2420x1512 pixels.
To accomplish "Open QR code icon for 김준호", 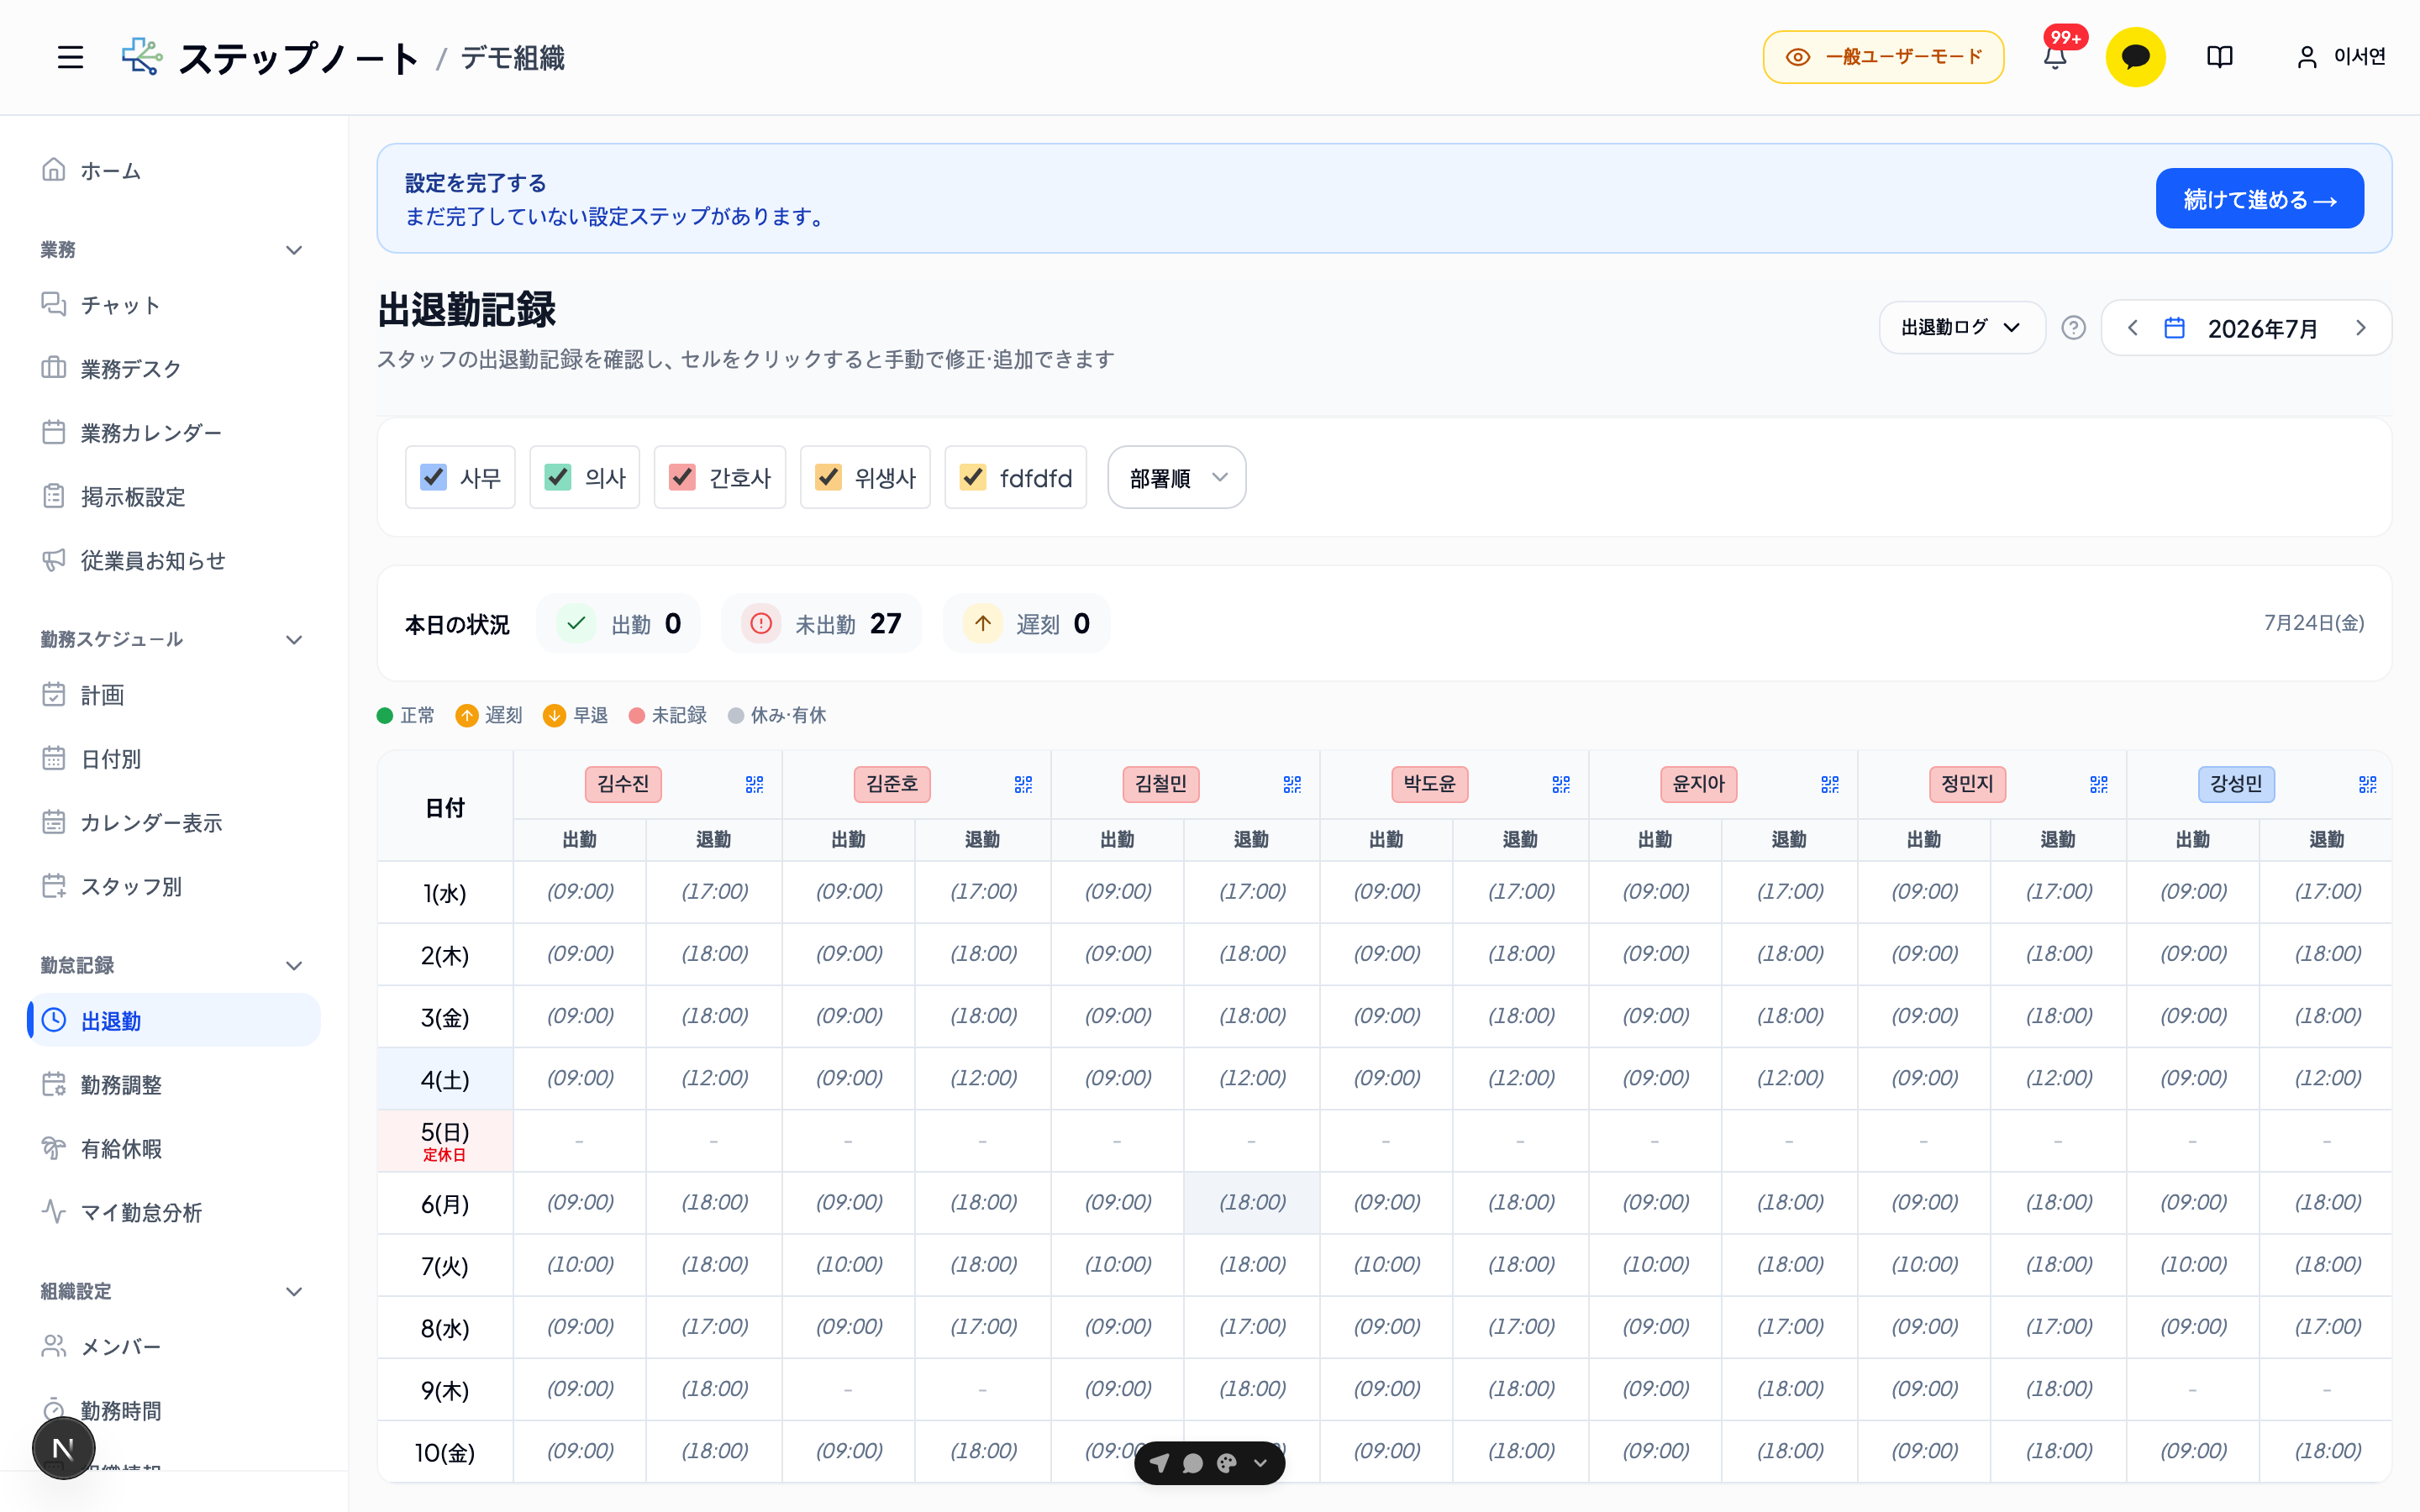I will (x=1023, y=784).
